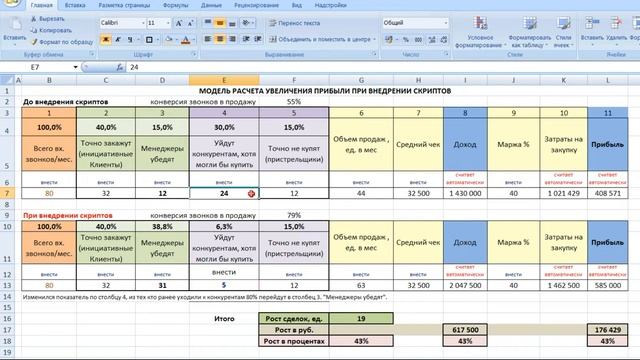
Task: Toggle bold (Ж) formatting
Action: 106,40
